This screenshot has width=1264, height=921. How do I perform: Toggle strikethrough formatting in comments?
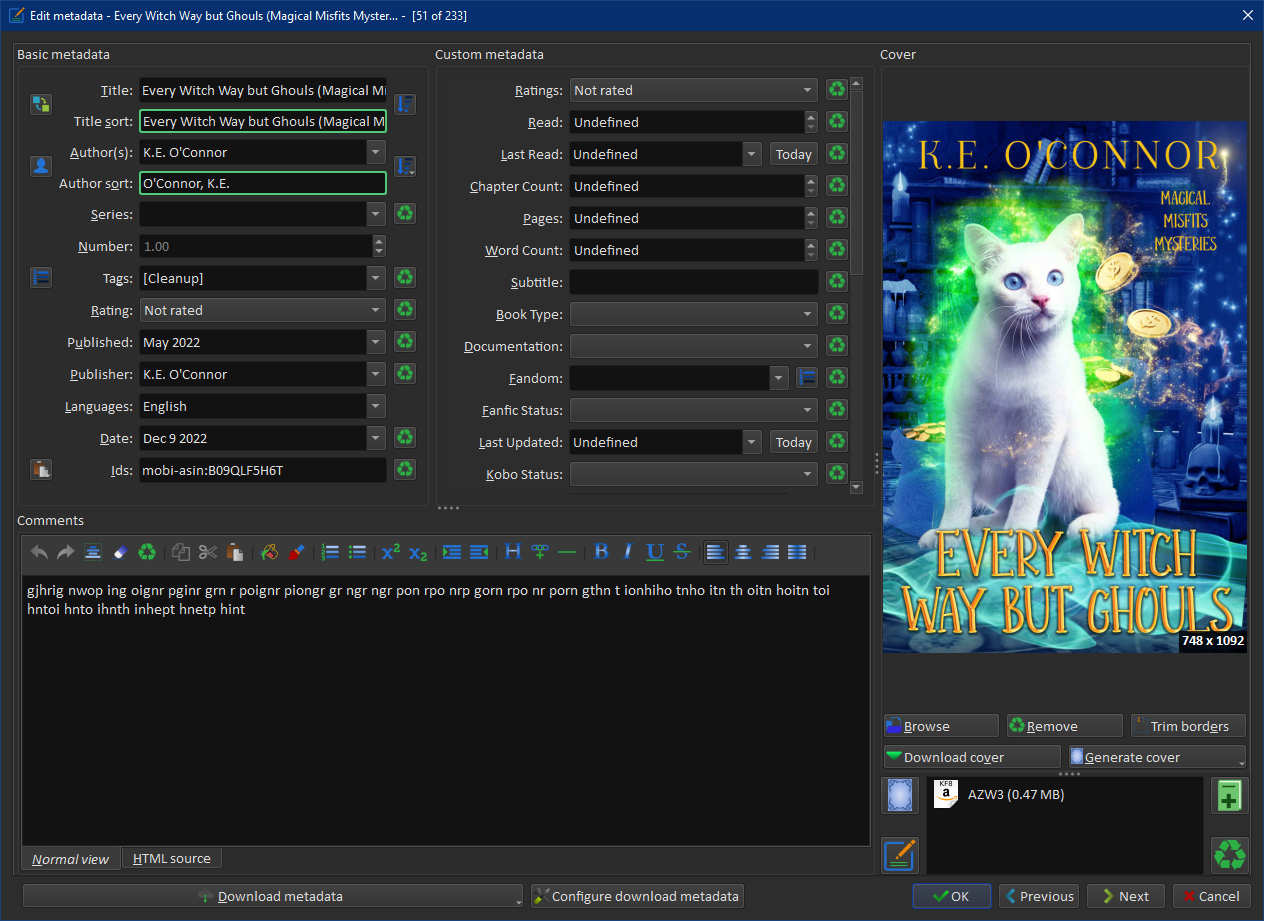click(682, 552)
